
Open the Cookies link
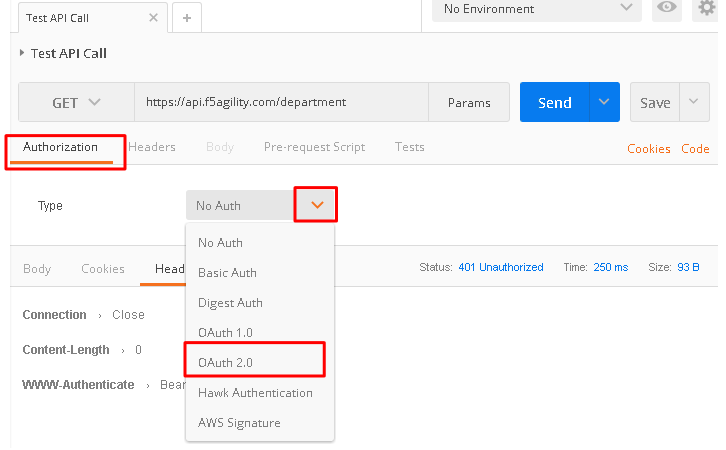[x=648, y=149]
